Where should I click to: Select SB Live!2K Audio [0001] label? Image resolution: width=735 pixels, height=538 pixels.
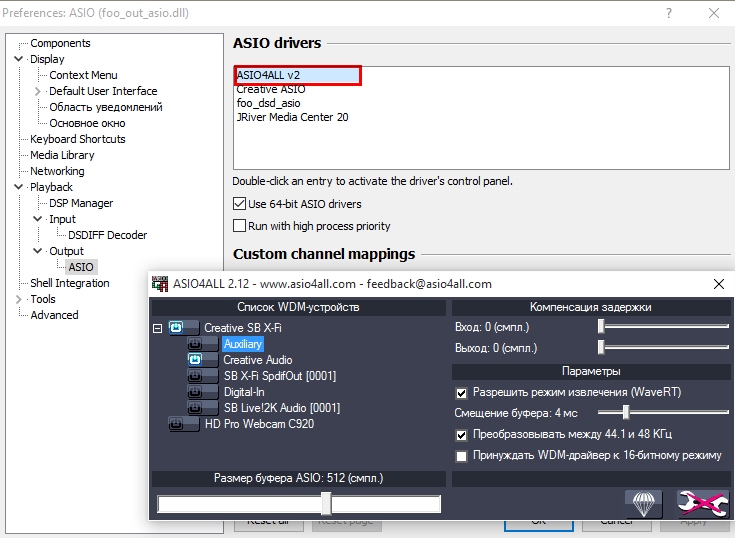tap(282, 408)
